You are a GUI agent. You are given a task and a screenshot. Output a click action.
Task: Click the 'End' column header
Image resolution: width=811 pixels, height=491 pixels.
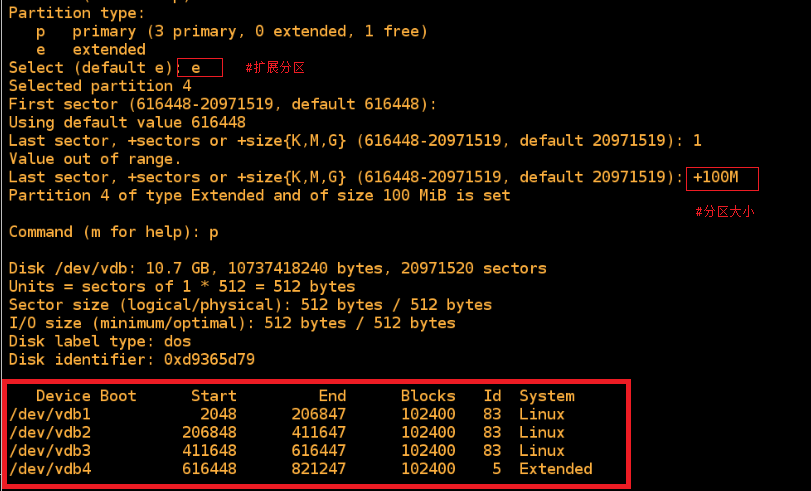click(332, 396)
